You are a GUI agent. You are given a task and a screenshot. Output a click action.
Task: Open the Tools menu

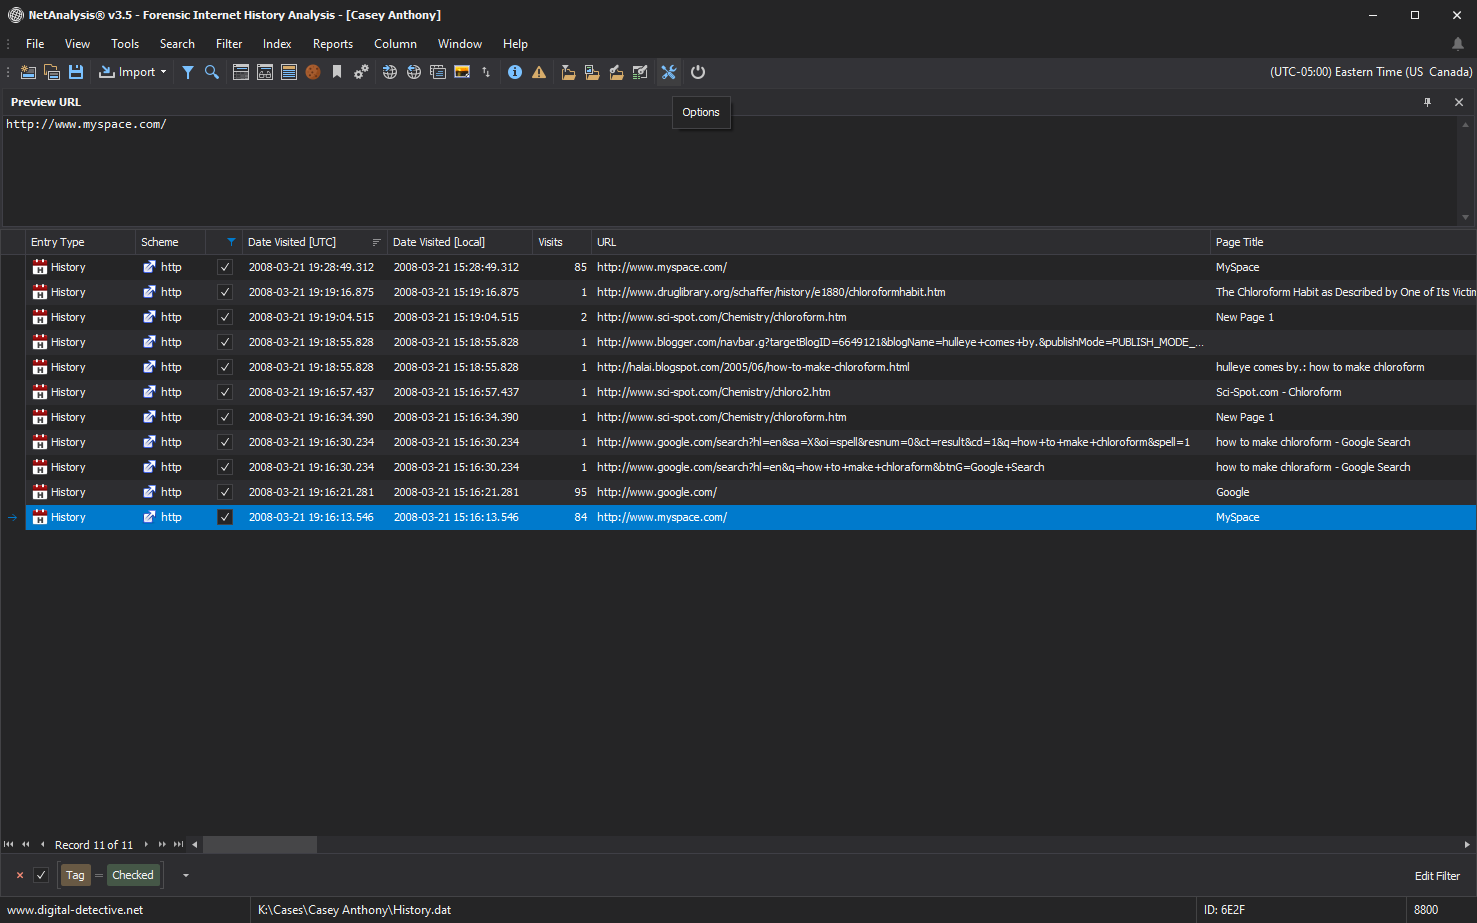pyautogui.click(x=125, y=44)
